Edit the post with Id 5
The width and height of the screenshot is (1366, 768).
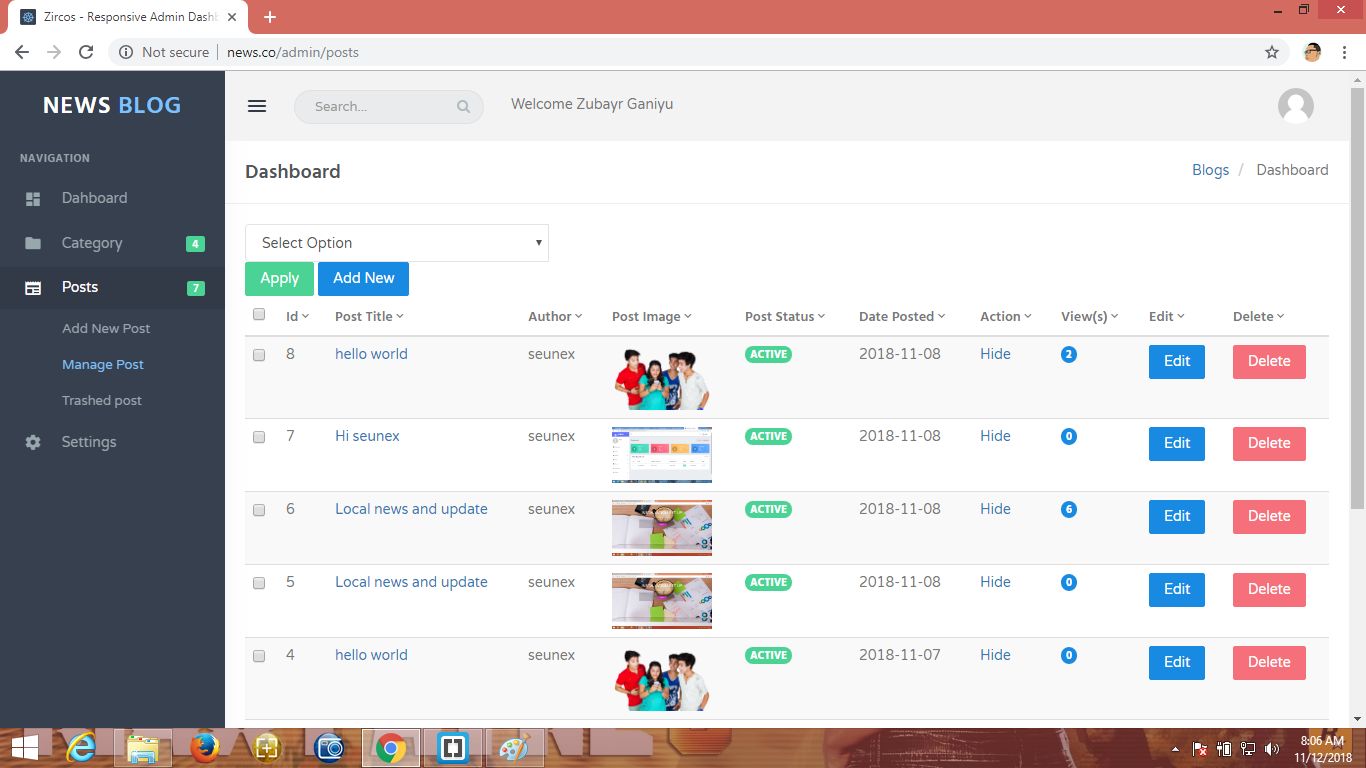[1177, 589]
